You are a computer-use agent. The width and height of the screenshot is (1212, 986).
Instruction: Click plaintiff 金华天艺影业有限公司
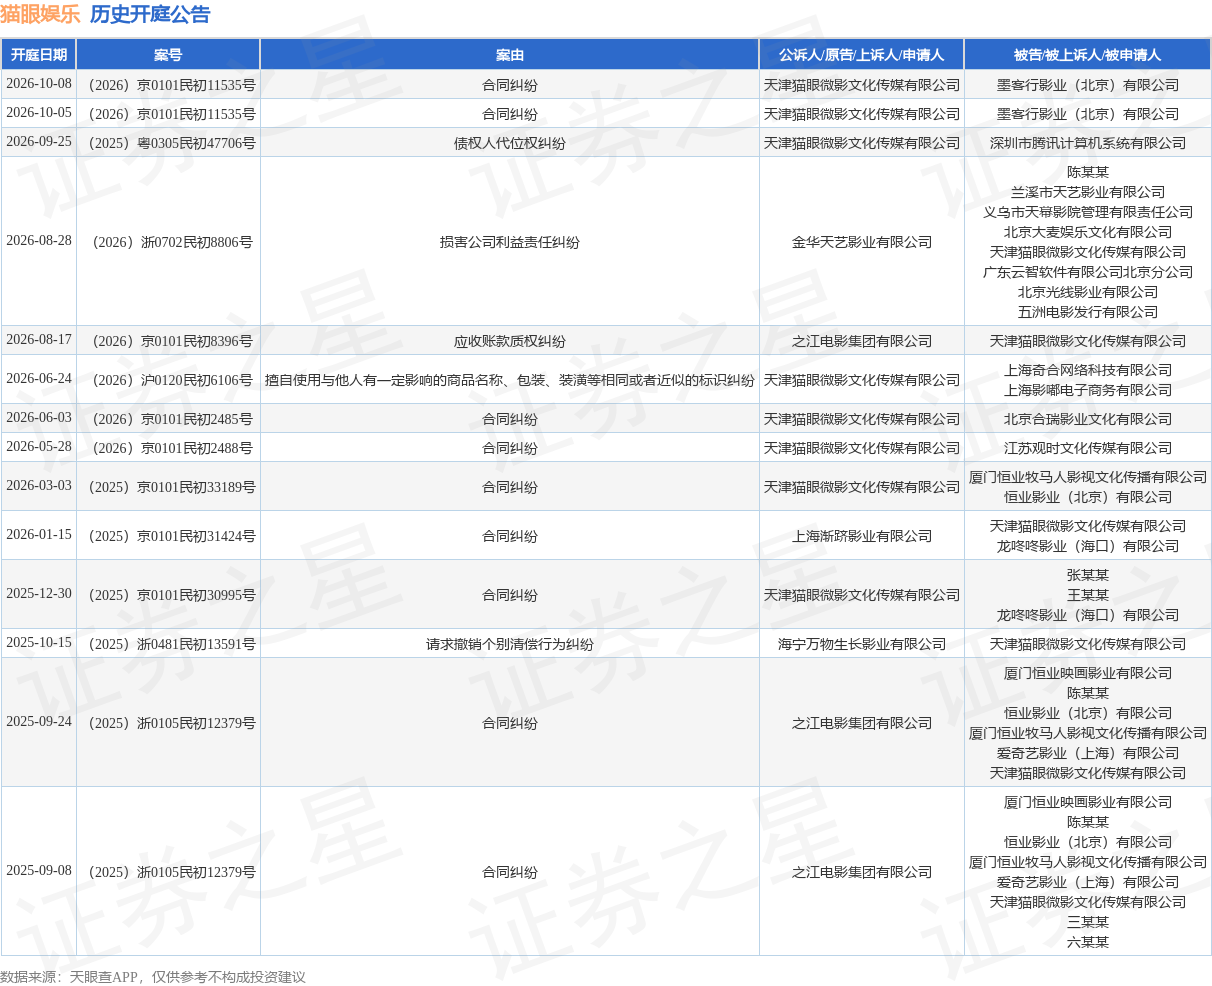(862, 242)
